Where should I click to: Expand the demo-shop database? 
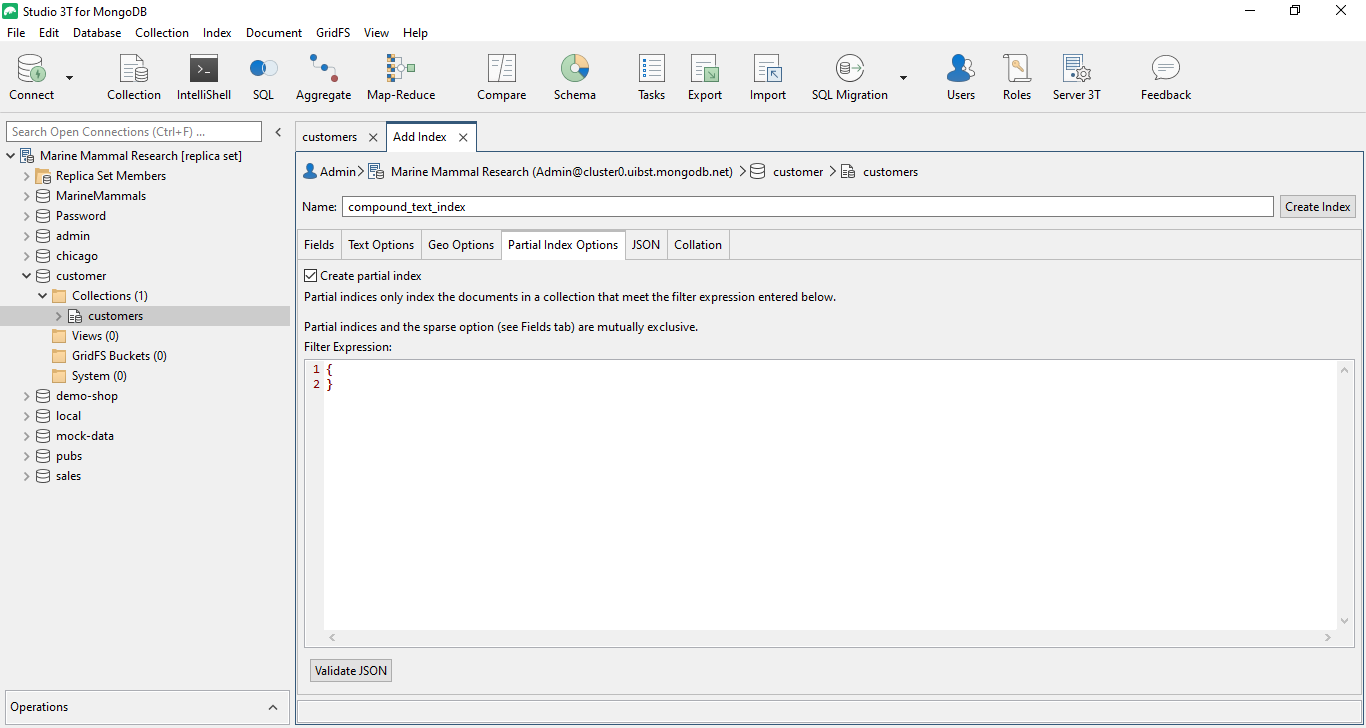pos(26,395)
